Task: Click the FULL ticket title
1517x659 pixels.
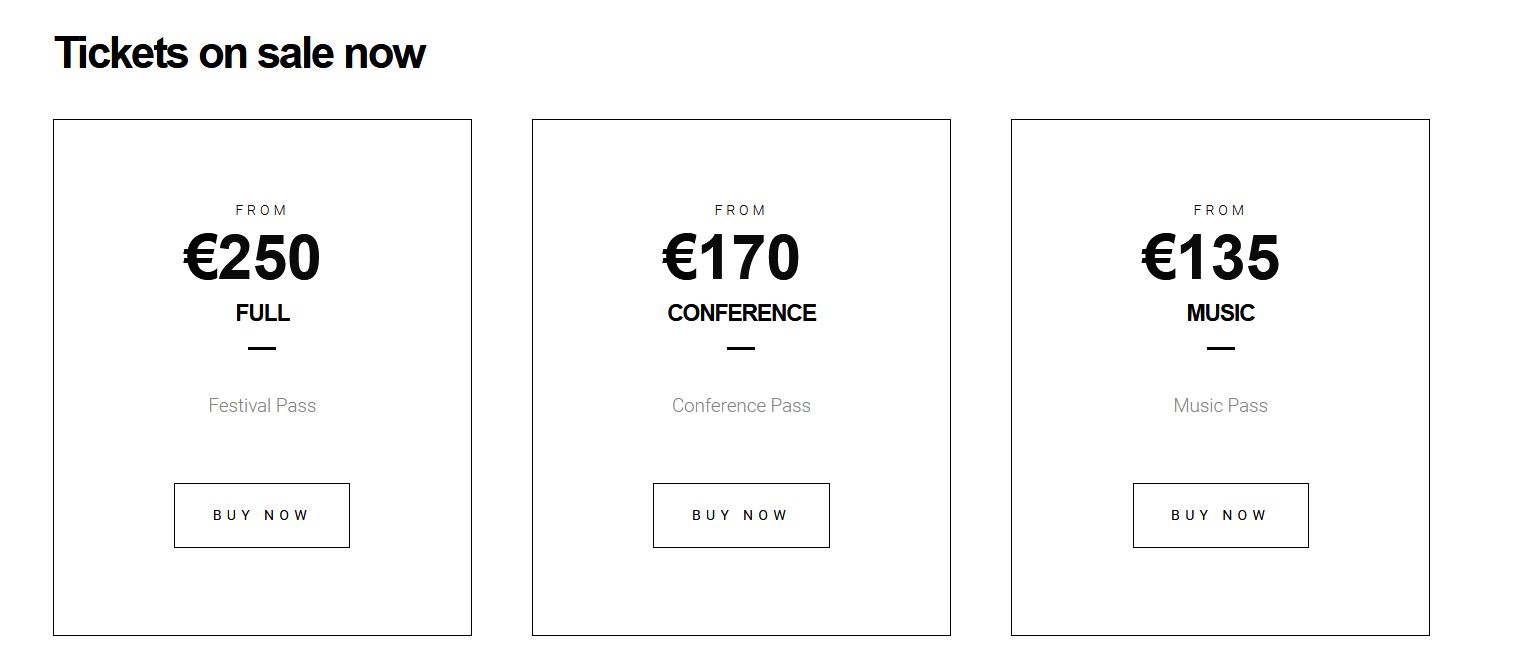Action: [263, 313]
